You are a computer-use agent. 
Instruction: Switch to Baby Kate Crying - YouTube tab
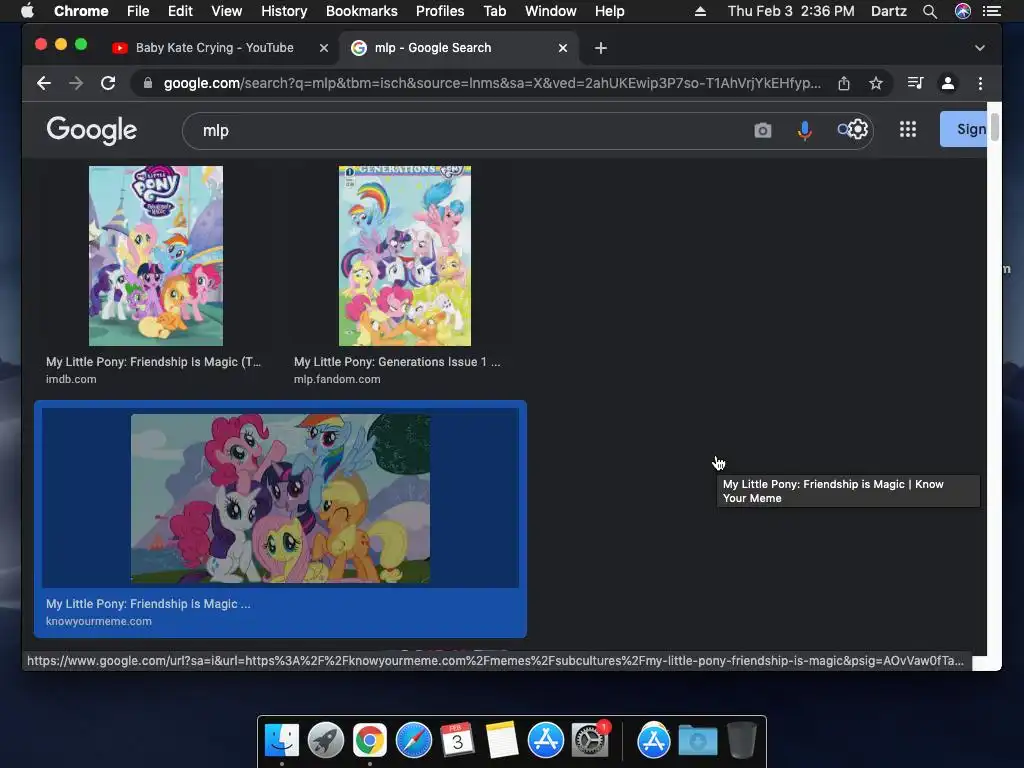click(214, 48)
